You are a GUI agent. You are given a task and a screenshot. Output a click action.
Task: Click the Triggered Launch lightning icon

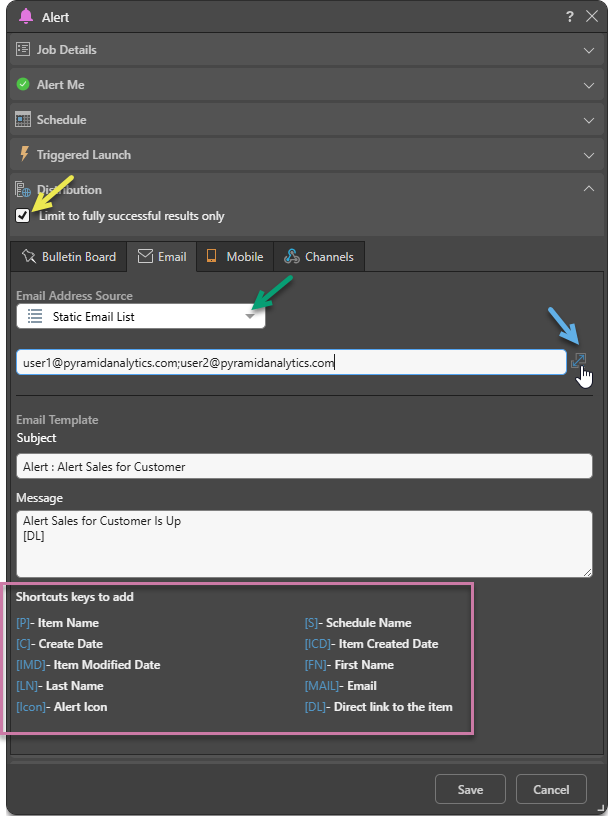[24, 155]
